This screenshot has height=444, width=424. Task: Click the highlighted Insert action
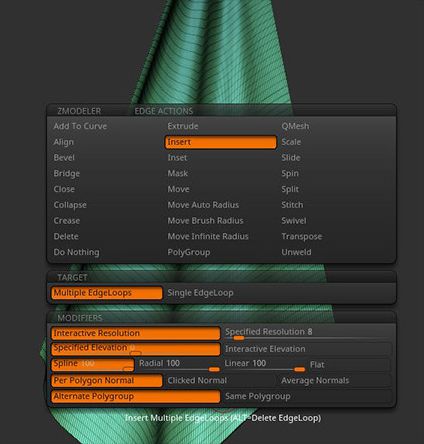pyautogui.click(x=221, y=142)
